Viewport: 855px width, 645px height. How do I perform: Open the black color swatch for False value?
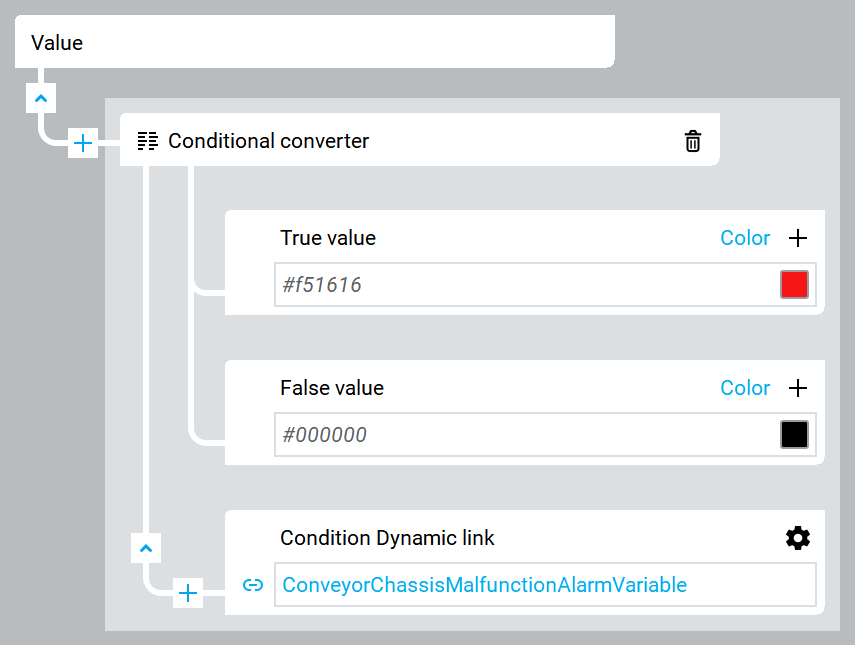point(794,435)
